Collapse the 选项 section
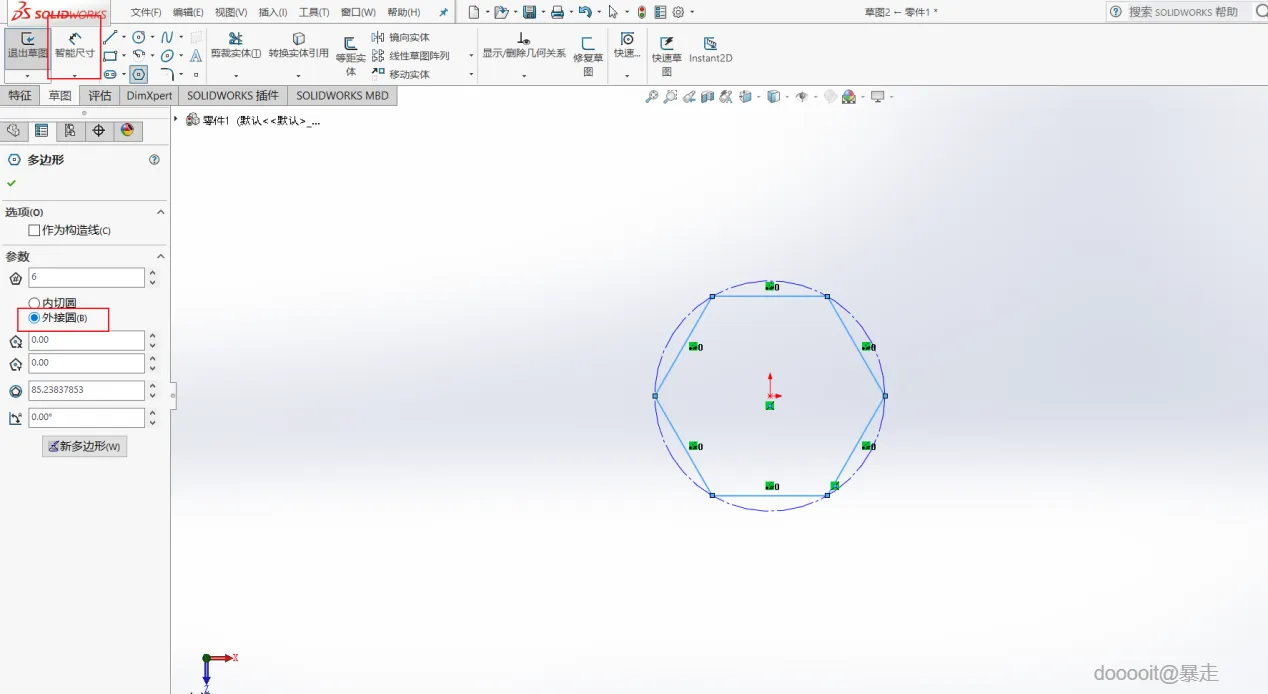 [160, 212]
